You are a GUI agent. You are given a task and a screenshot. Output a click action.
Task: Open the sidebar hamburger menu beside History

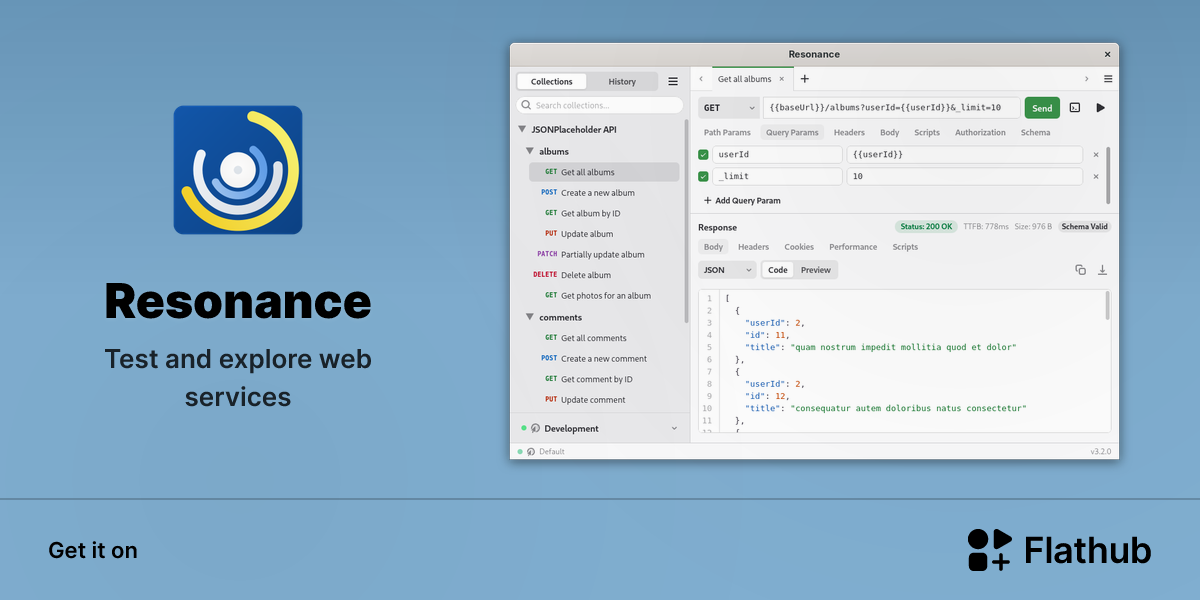pyautogui.click(x=673, y=81)
